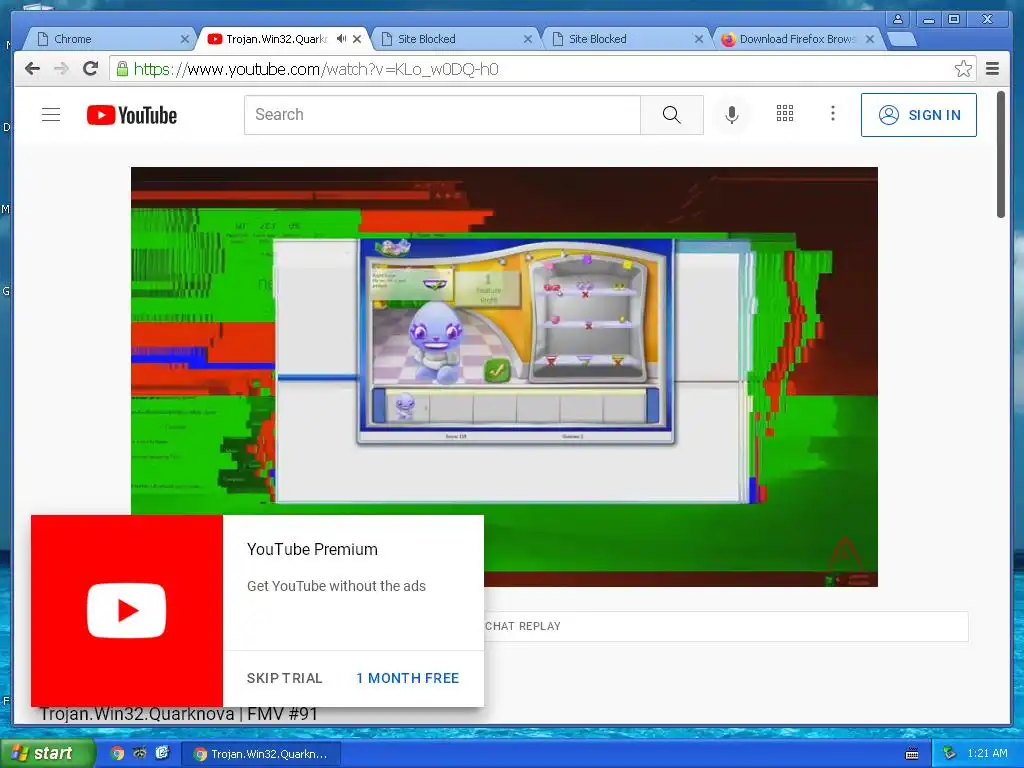Viewport: 1024px width, 768px height.
Task: Open the YouTube apps grid
Action: coord(785,114)
